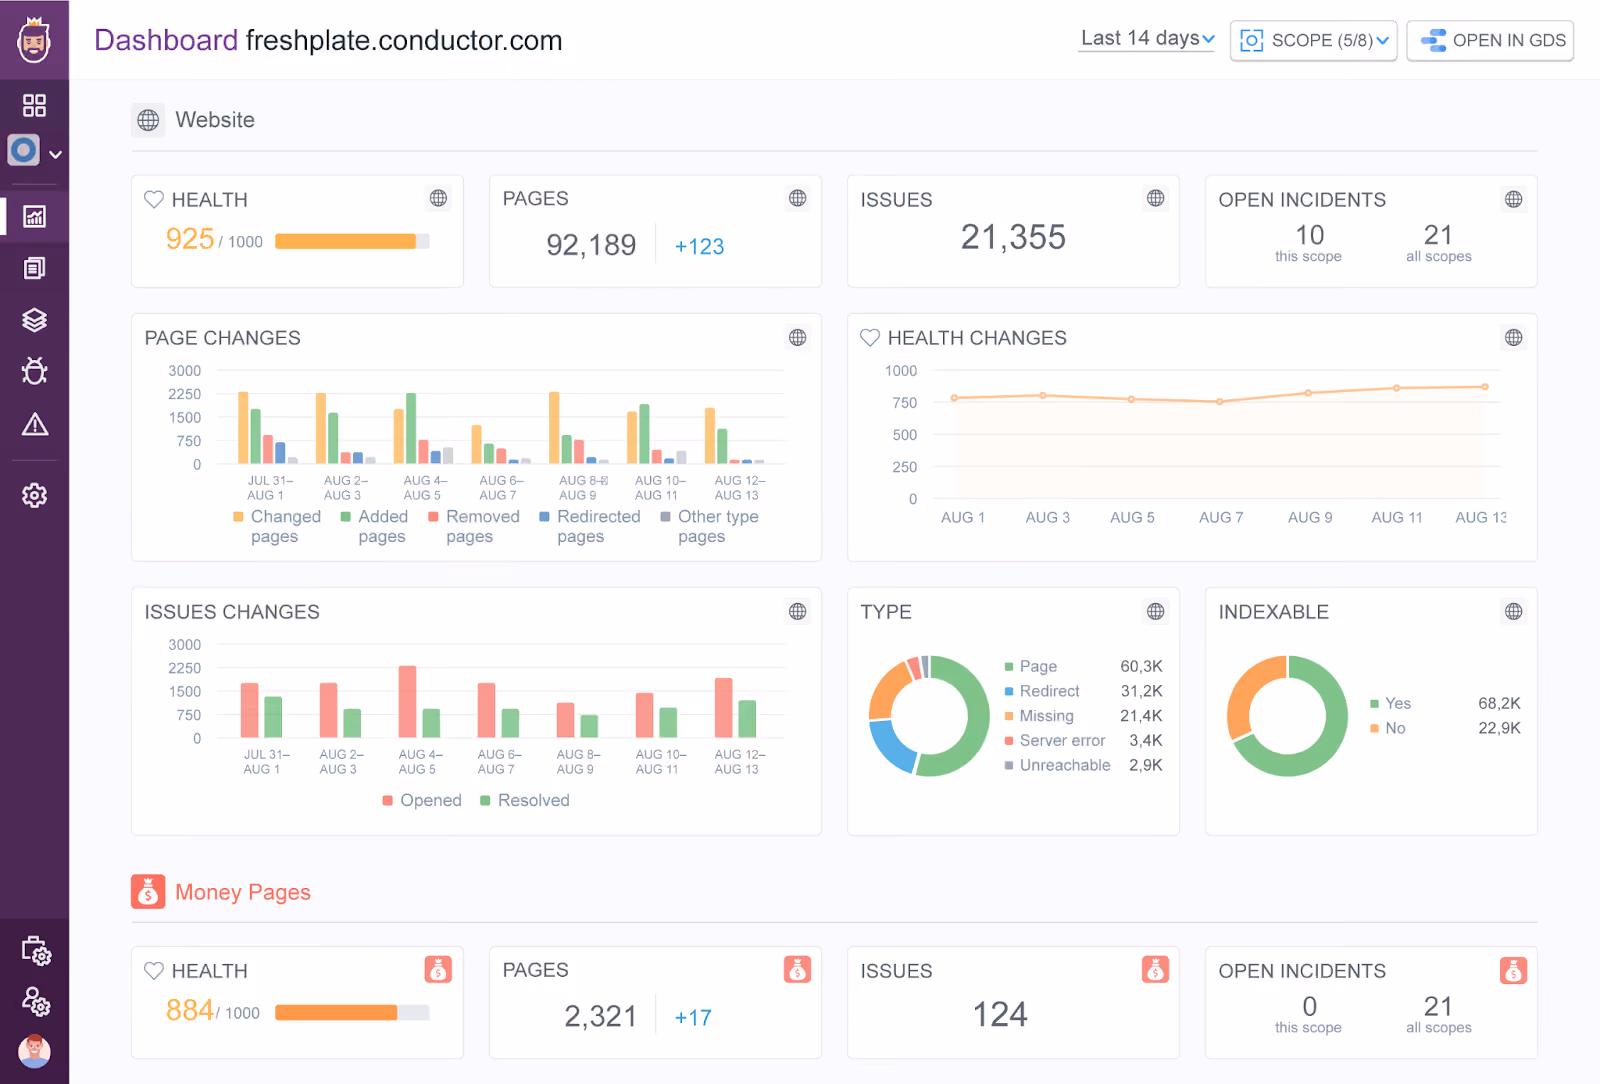This screenshot has width=1600, height=1084.
Task: Toggle Opened legend in Issues Changes
Action: coord(422,800)
